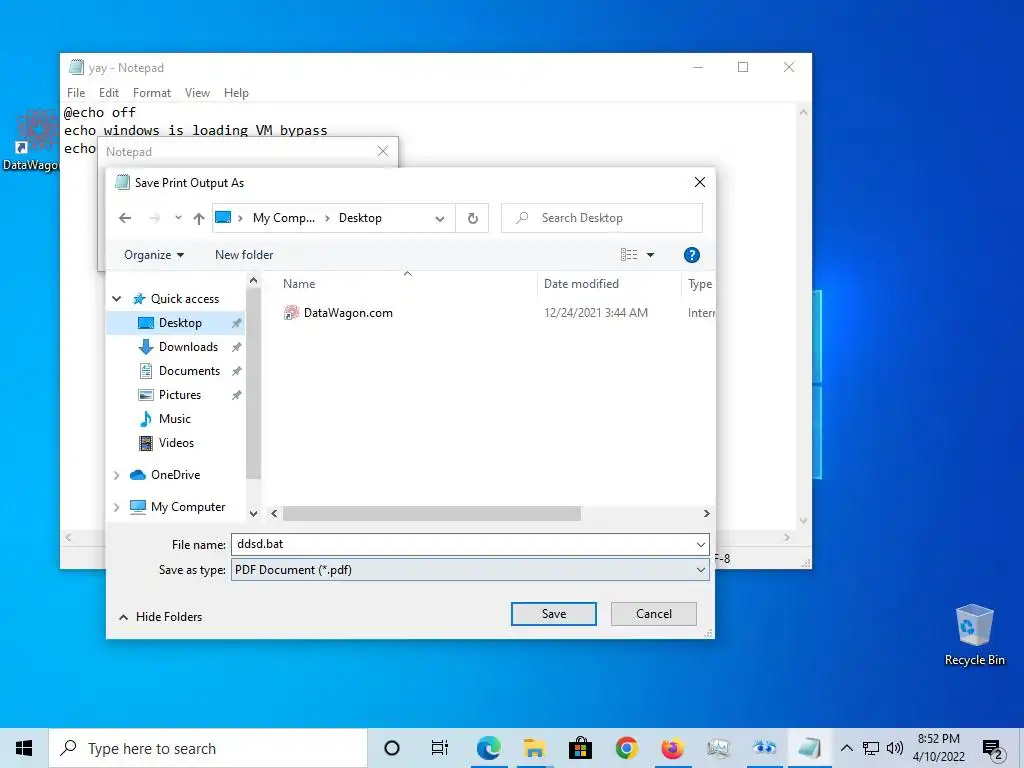The image size is (1024, 768).
Task: Open the View menu in Notepad
Action: [197, 93]
